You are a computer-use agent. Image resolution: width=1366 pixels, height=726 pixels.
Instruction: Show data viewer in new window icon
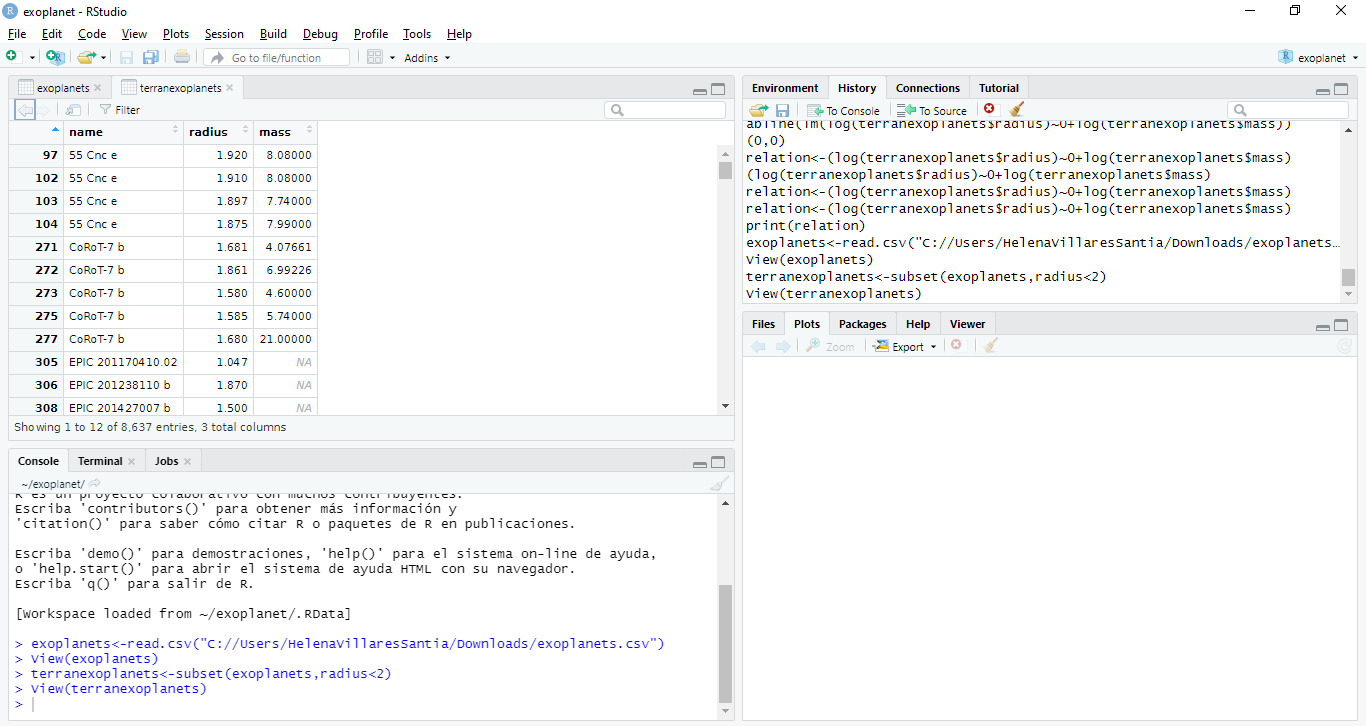tap(74, 110)
